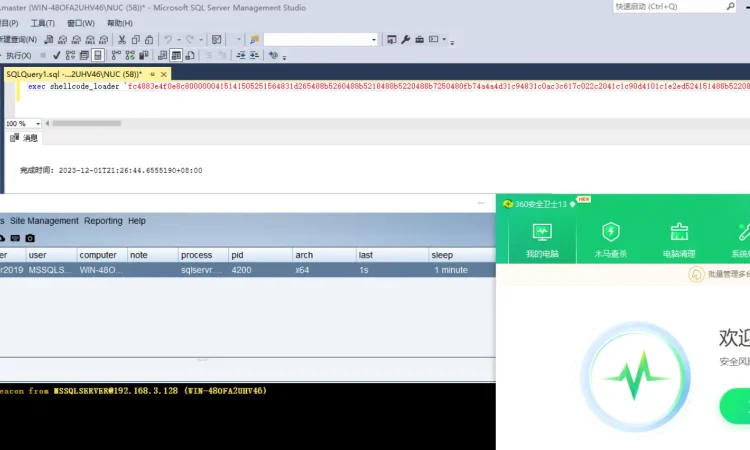The width and height of the screenshot is (750, 450).
Task: Open the 100 % zoom dropdown
Action: [38, 123]
